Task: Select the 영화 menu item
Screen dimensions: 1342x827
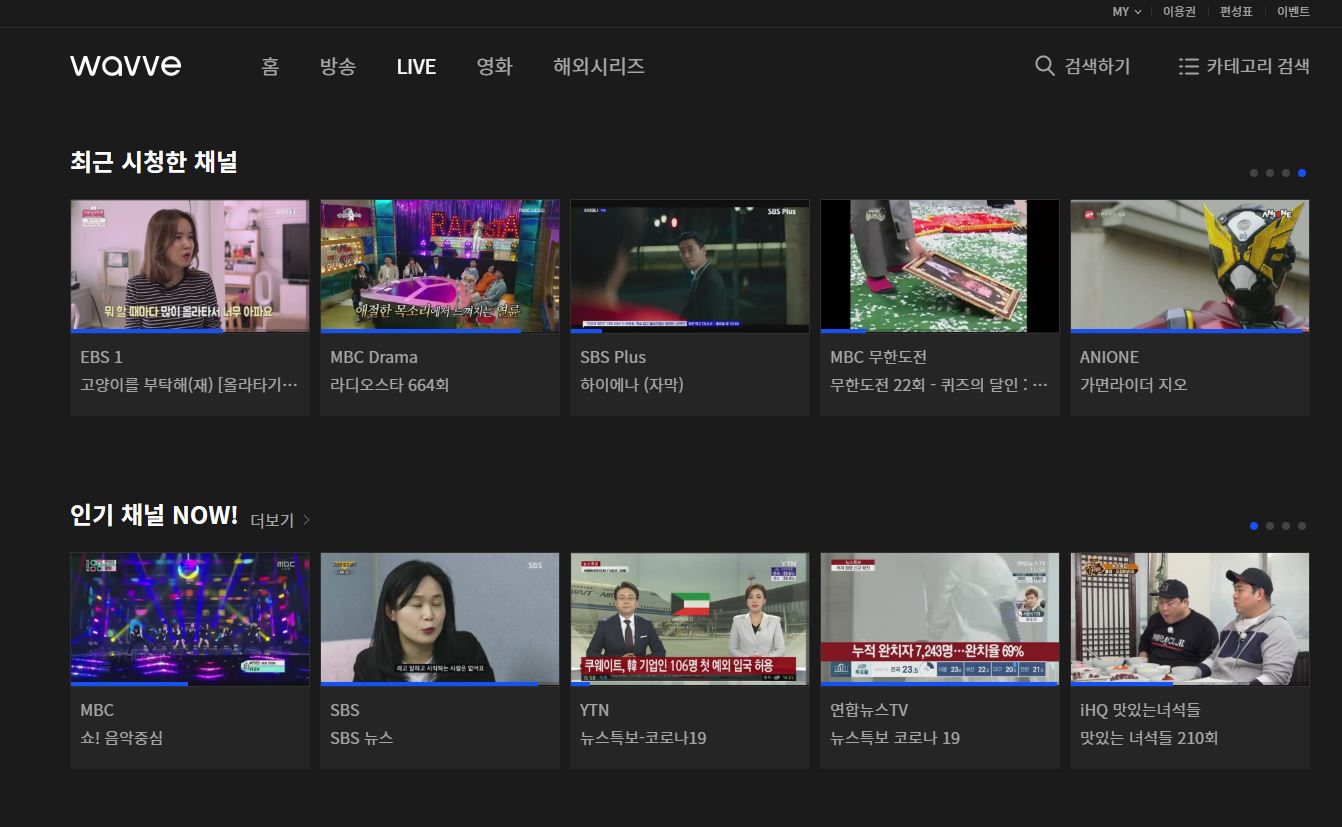Action: click(495, 66)
